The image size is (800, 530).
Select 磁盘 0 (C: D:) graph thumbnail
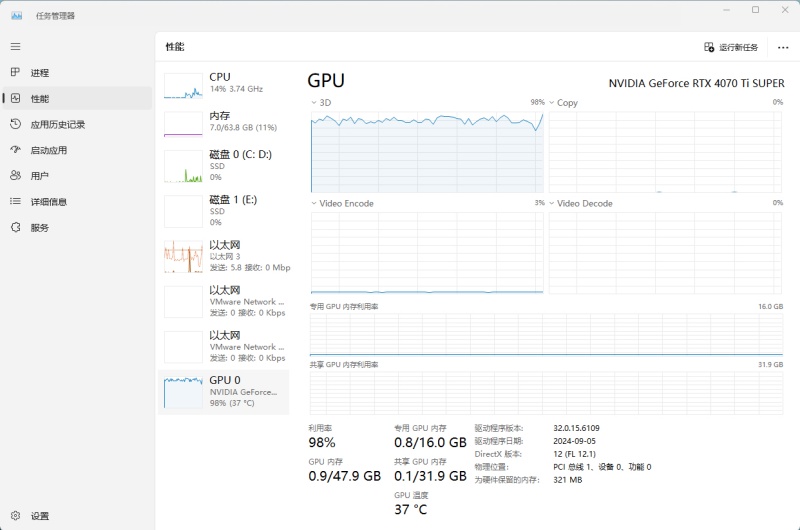click(x=183, y=166)
